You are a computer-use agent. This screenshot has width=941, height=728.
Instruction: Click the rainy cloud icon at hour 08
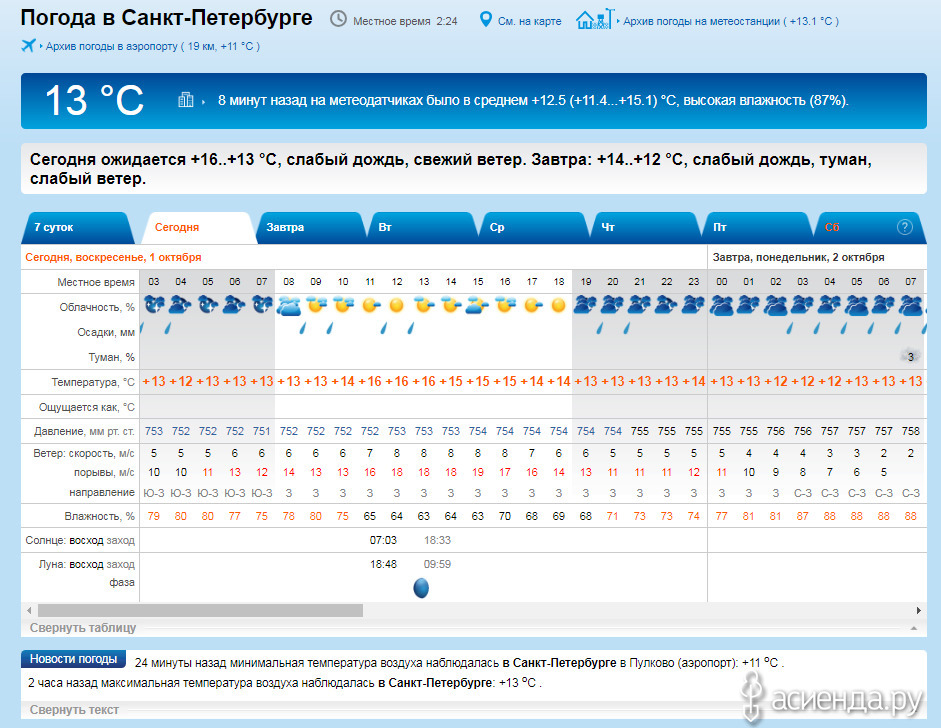288,304
